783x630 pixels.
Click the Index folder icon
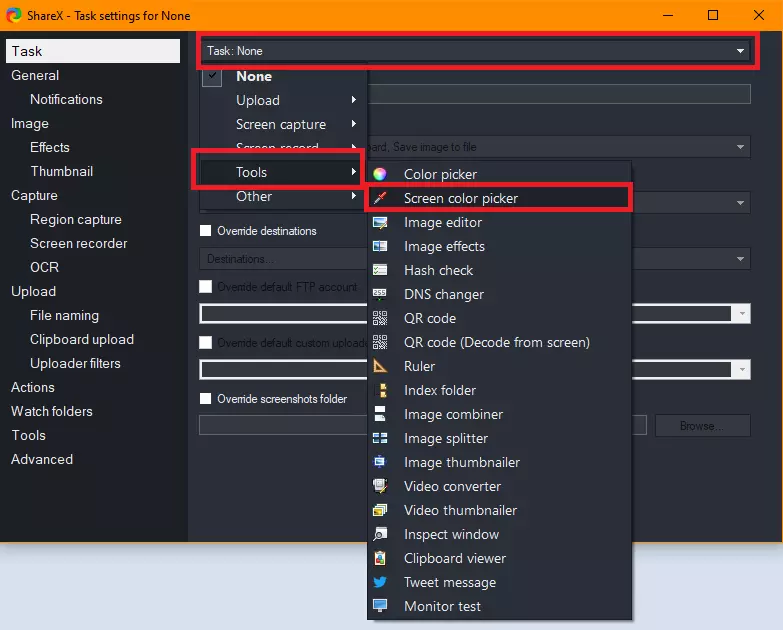point(382,390)
